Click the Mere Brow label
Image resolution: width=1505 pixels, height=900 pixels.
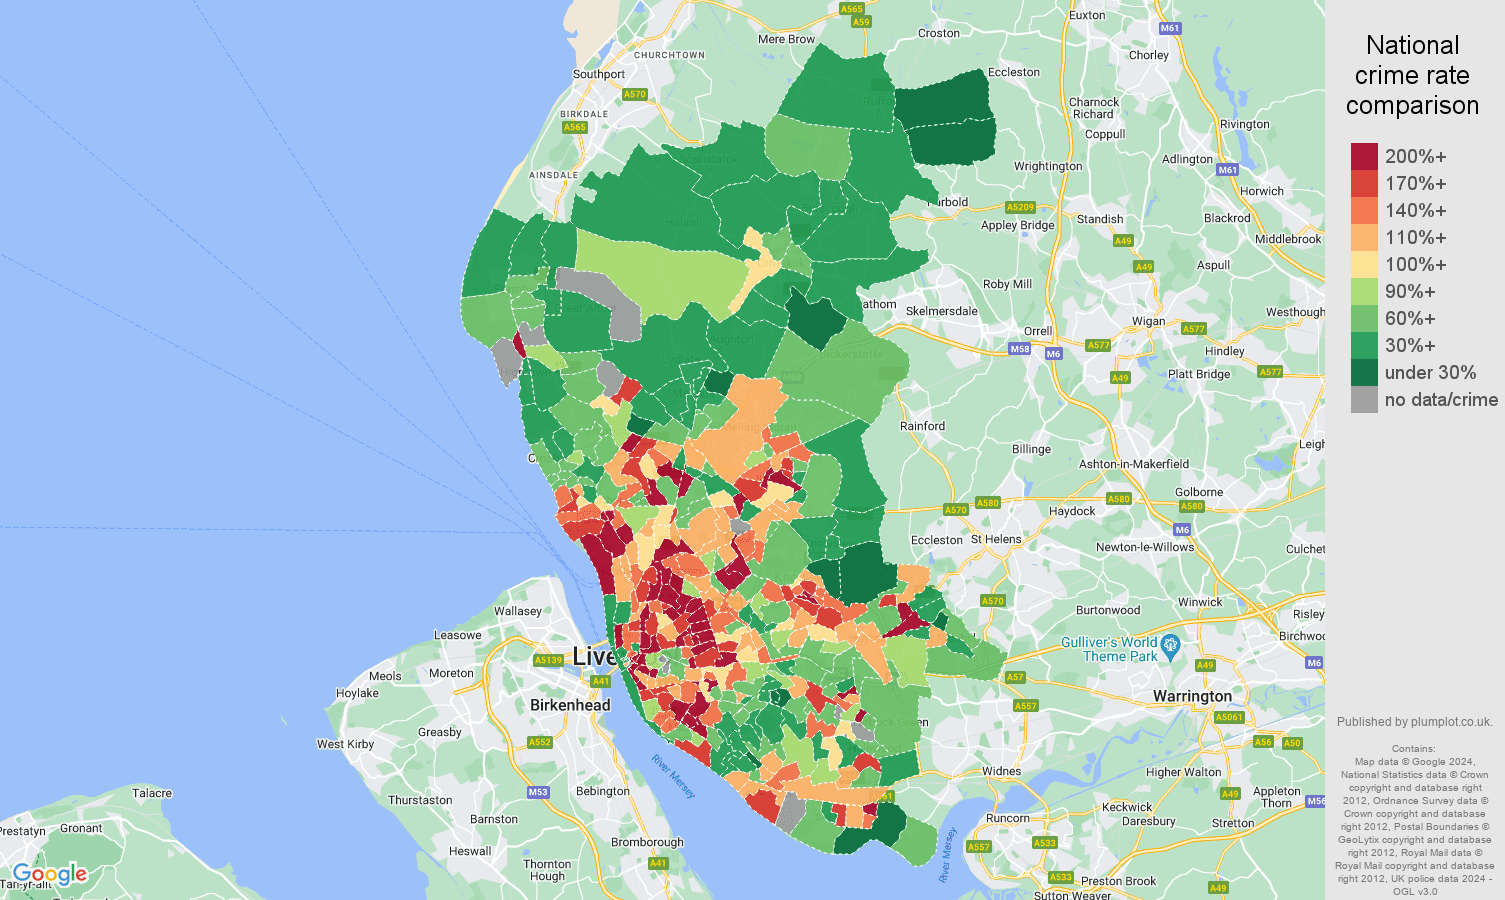tap(786, 39)
